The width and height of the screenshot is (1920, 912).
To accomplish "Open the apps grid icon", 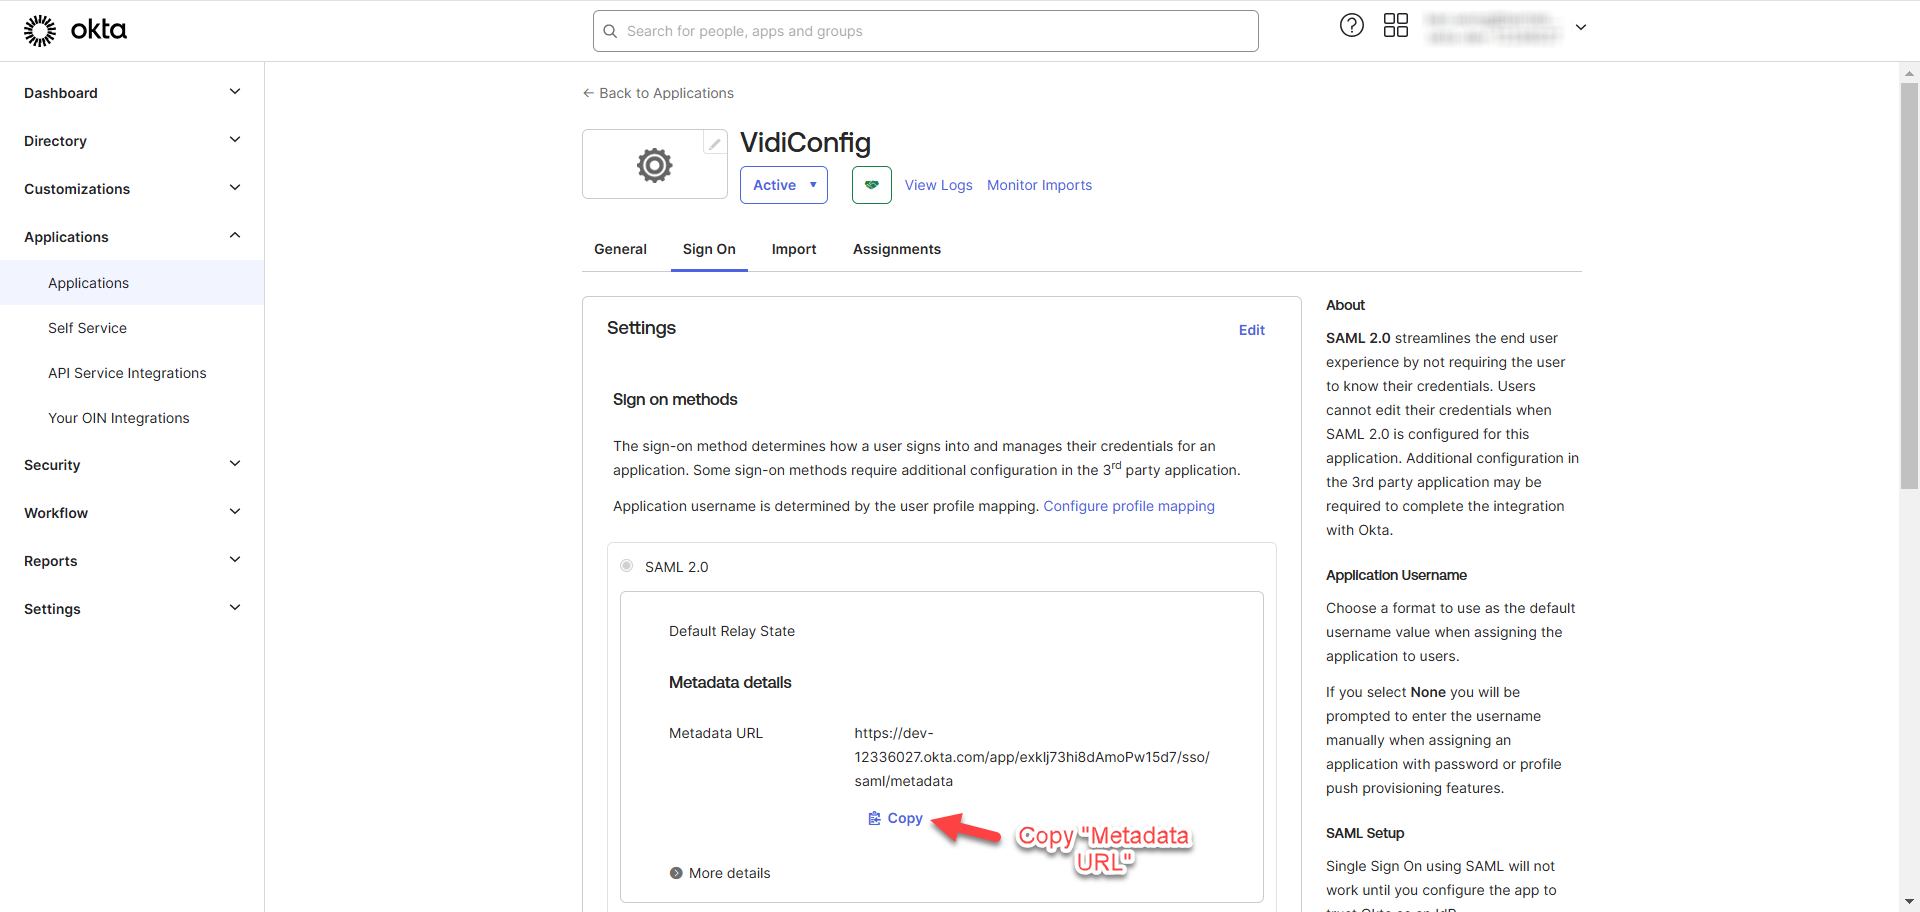I will pos(1395,26).
